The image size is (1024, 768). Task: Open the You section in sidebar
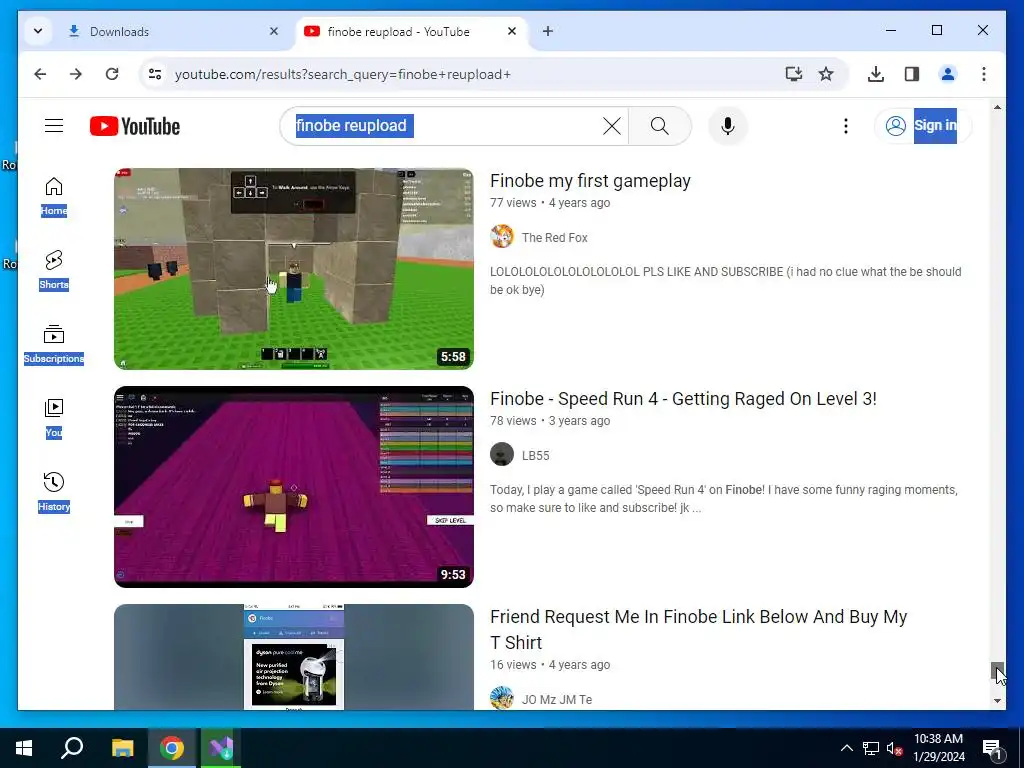(x=54, y=418)
